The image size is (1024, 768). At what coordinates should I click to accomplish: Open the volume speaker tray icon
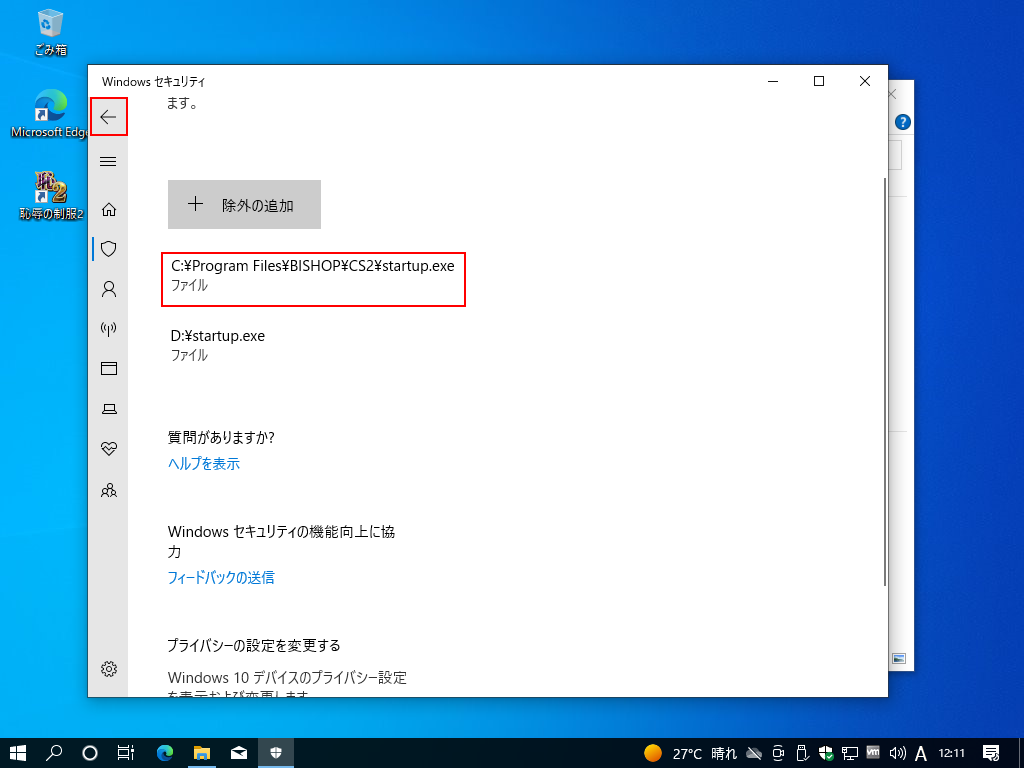(897, 754)
